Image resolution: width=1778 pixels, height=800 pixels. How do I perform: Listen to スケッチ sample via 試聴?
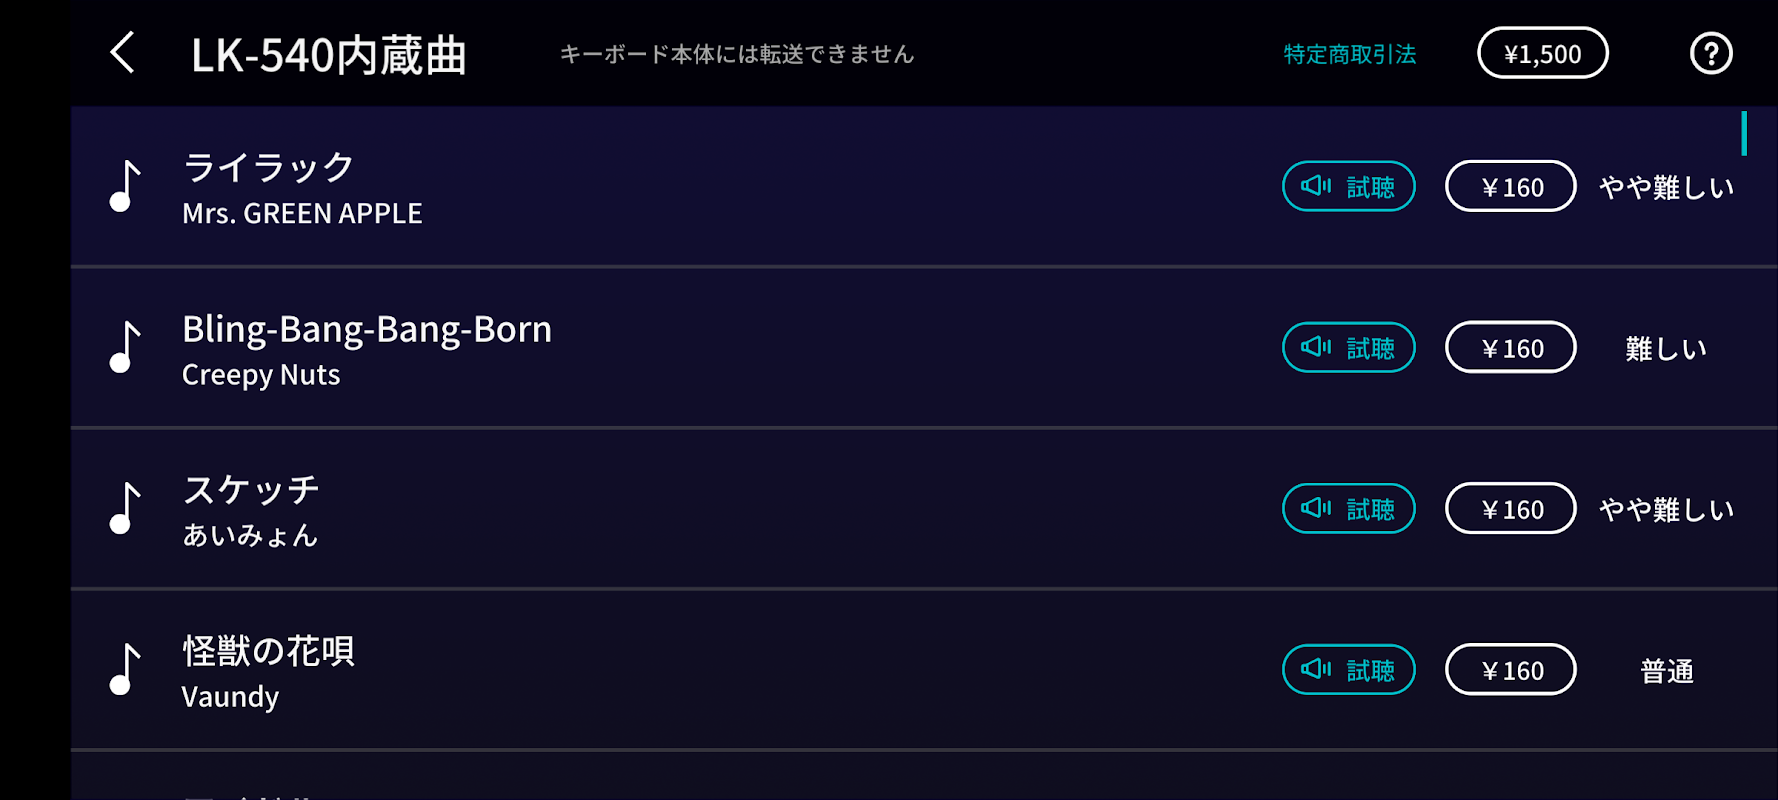coord(1348,508)
